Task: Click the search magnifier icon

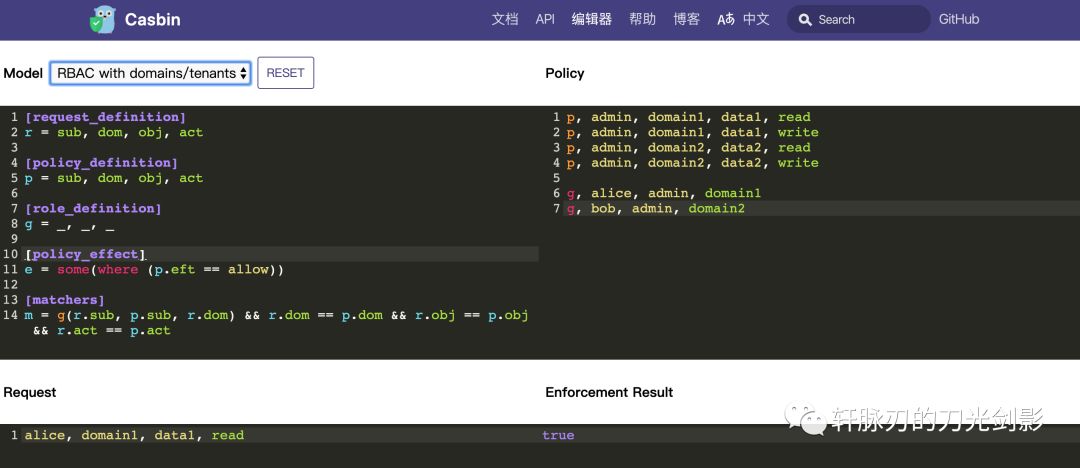Action: 805,20
